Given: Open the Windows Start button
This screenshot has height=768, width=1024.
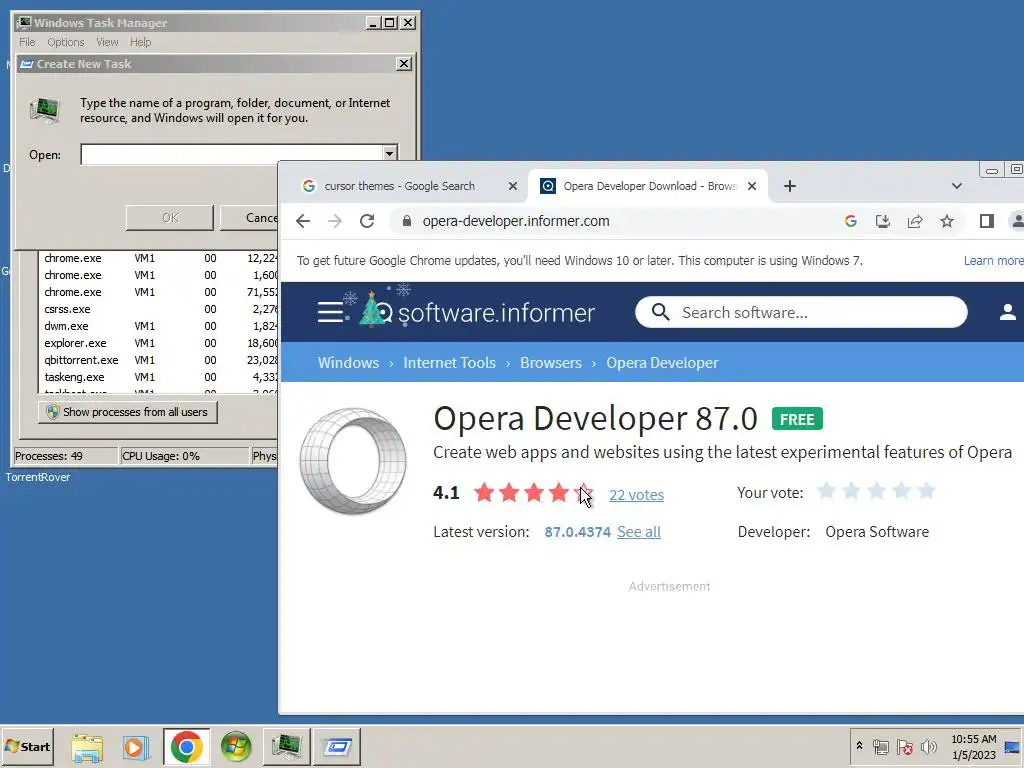Looking at the screenshot, I should pos(27,746).
